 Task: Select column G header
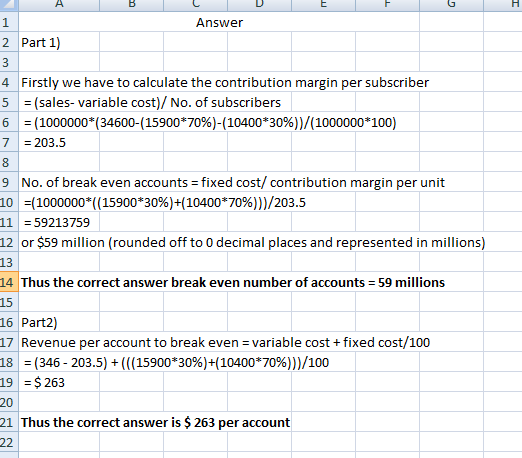(x=451, y=5)
